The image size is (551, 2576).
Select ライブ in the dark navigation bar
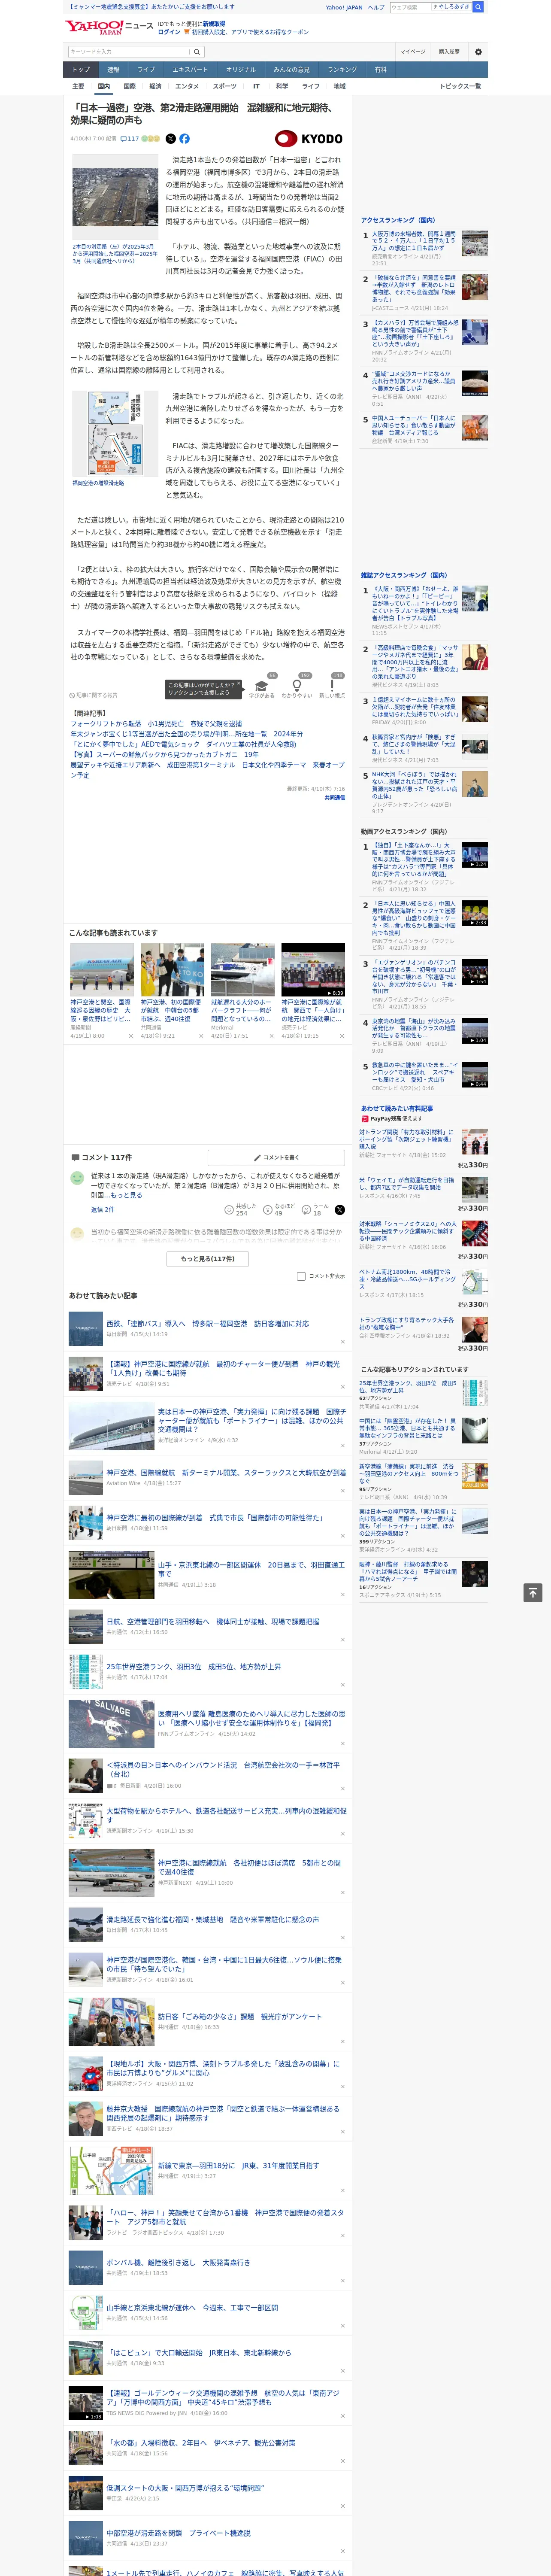(146, 70)
